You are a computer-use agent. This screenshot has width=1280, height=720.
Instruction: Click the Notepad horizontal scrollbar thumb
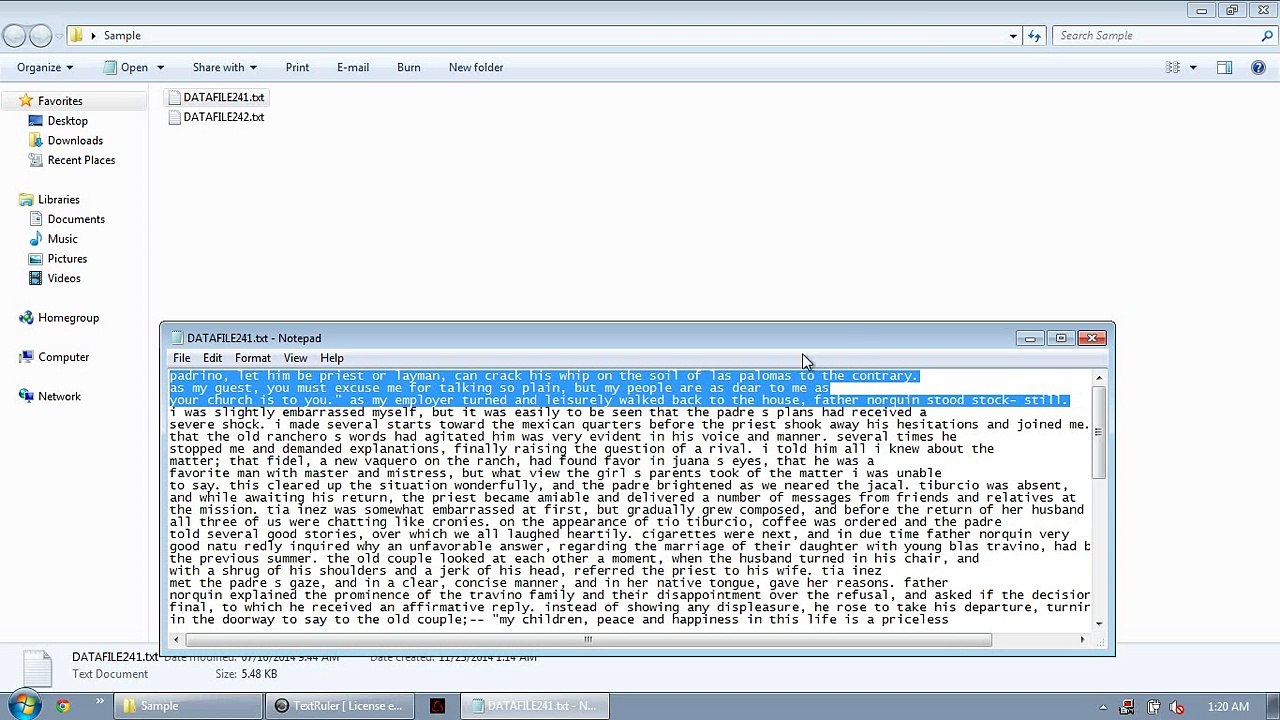pyautogui.click(x=588, y=640)
